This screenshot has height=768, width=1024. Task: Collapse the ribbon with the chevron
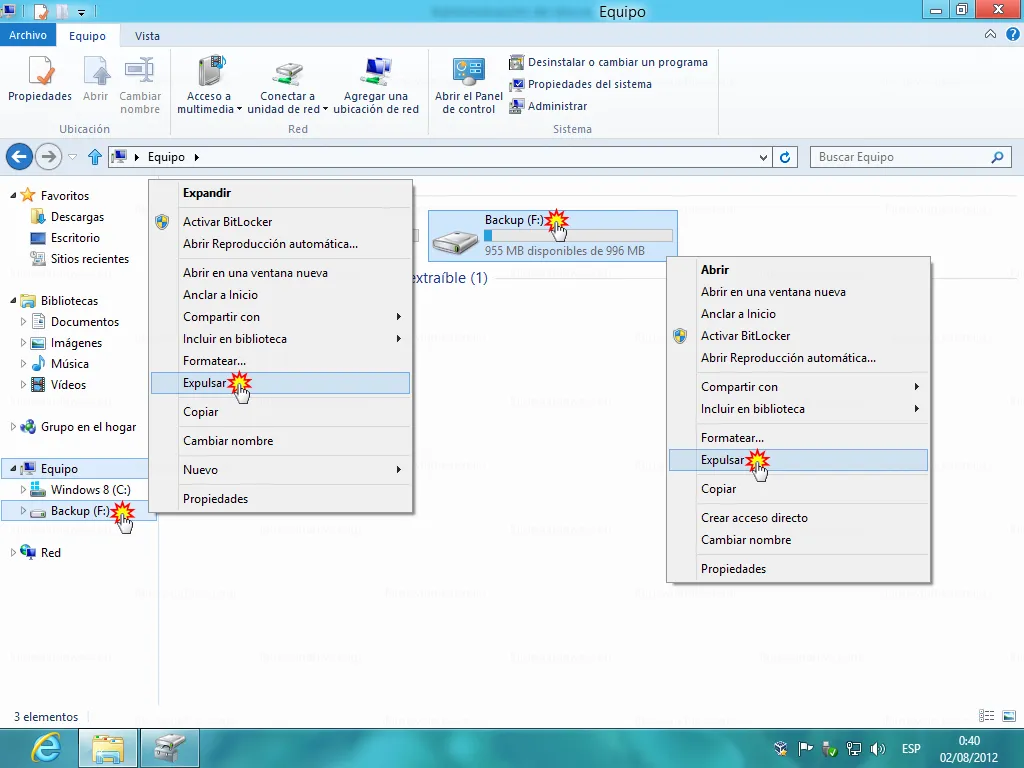[x=990, y=35]
